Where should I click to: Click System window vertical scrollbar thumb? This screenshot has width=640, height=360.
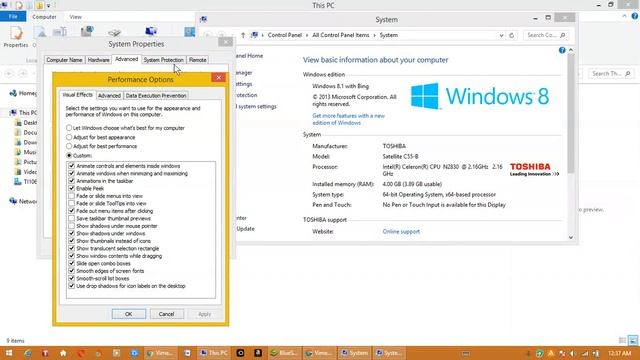tap(571, 114)
